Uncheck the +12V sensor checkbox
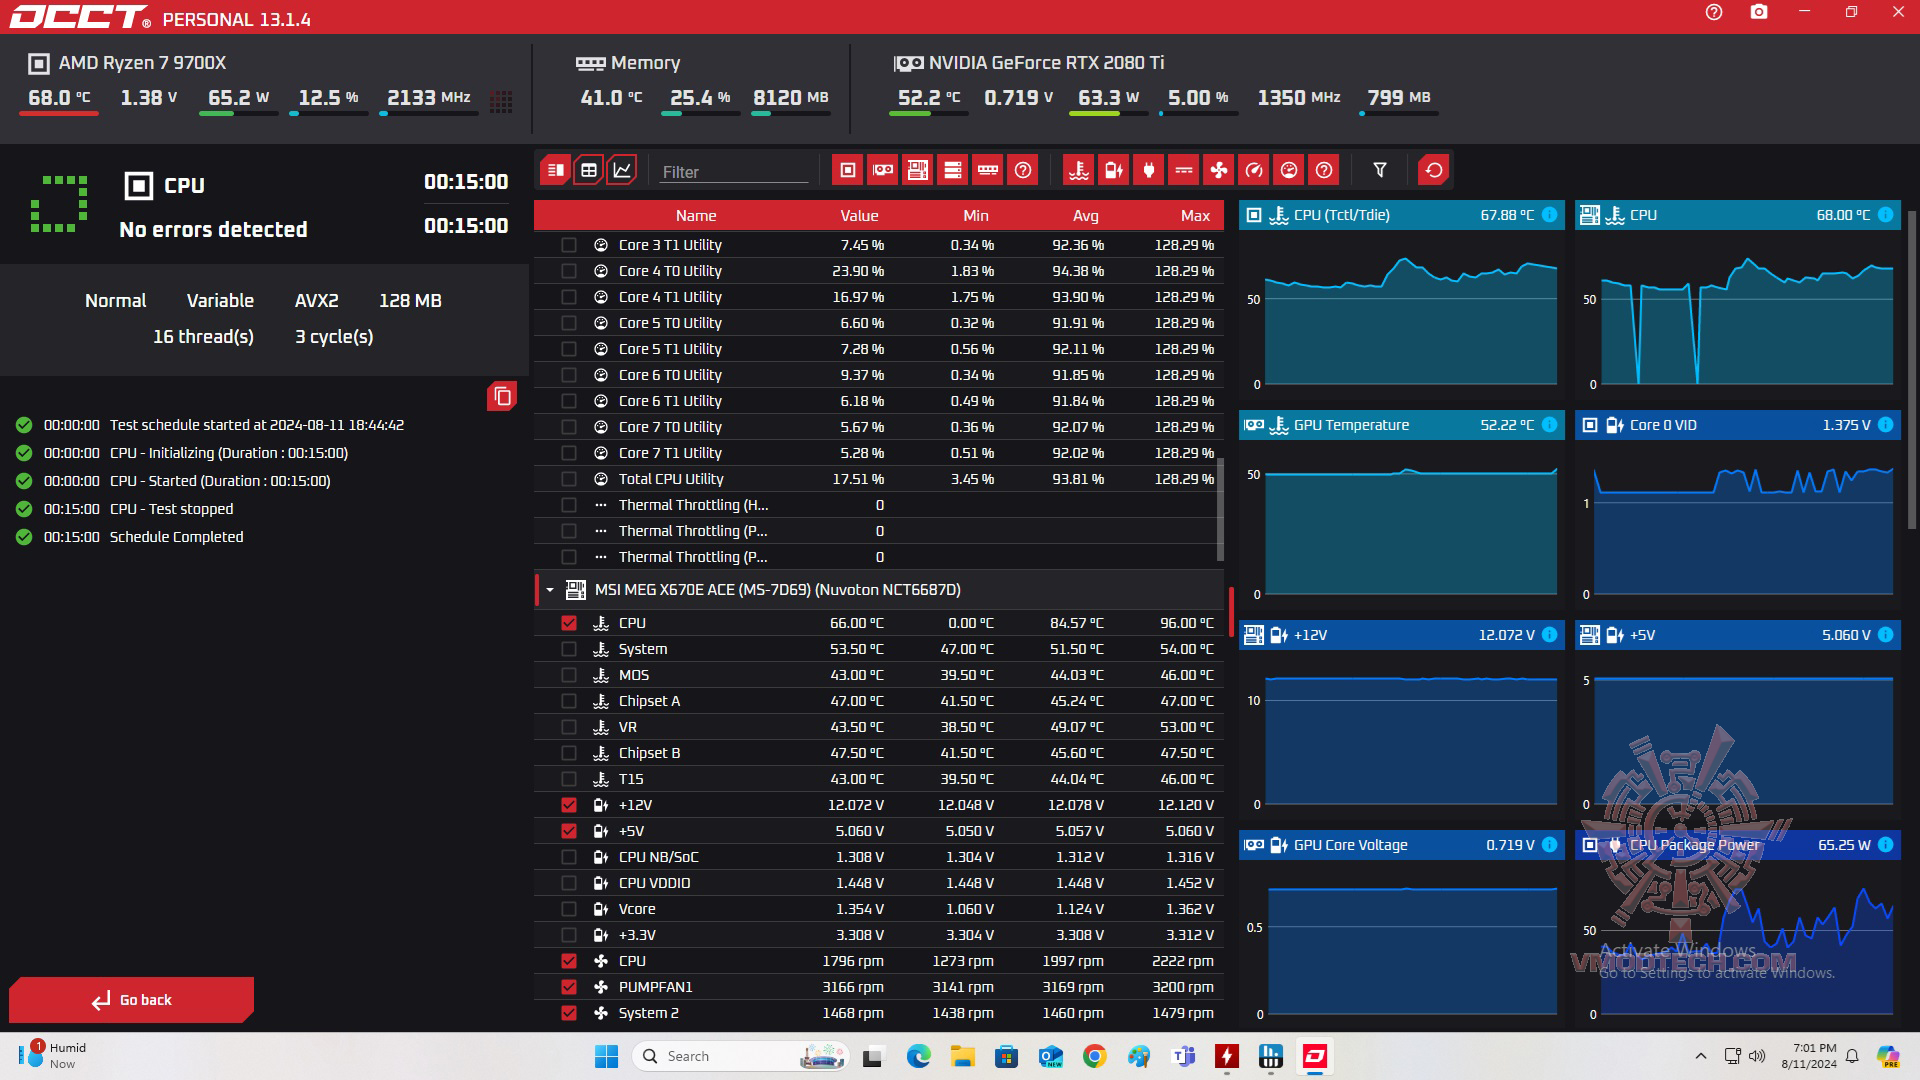Viewport: 1920px width, 1080px height. 569,805
